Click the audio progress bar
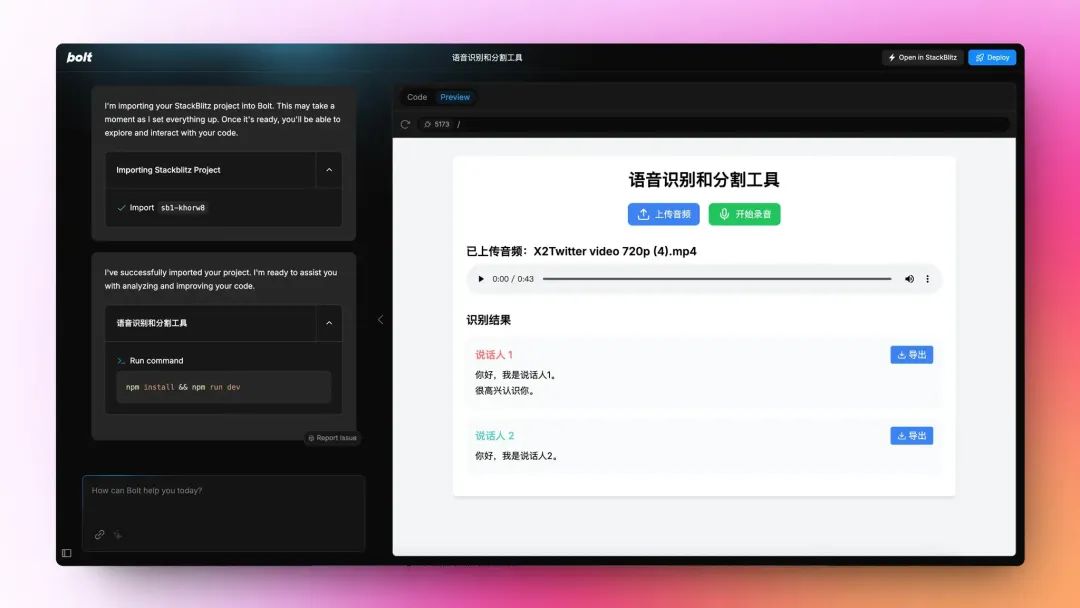The image size is (1080, 608). click(x=717, y=279)
